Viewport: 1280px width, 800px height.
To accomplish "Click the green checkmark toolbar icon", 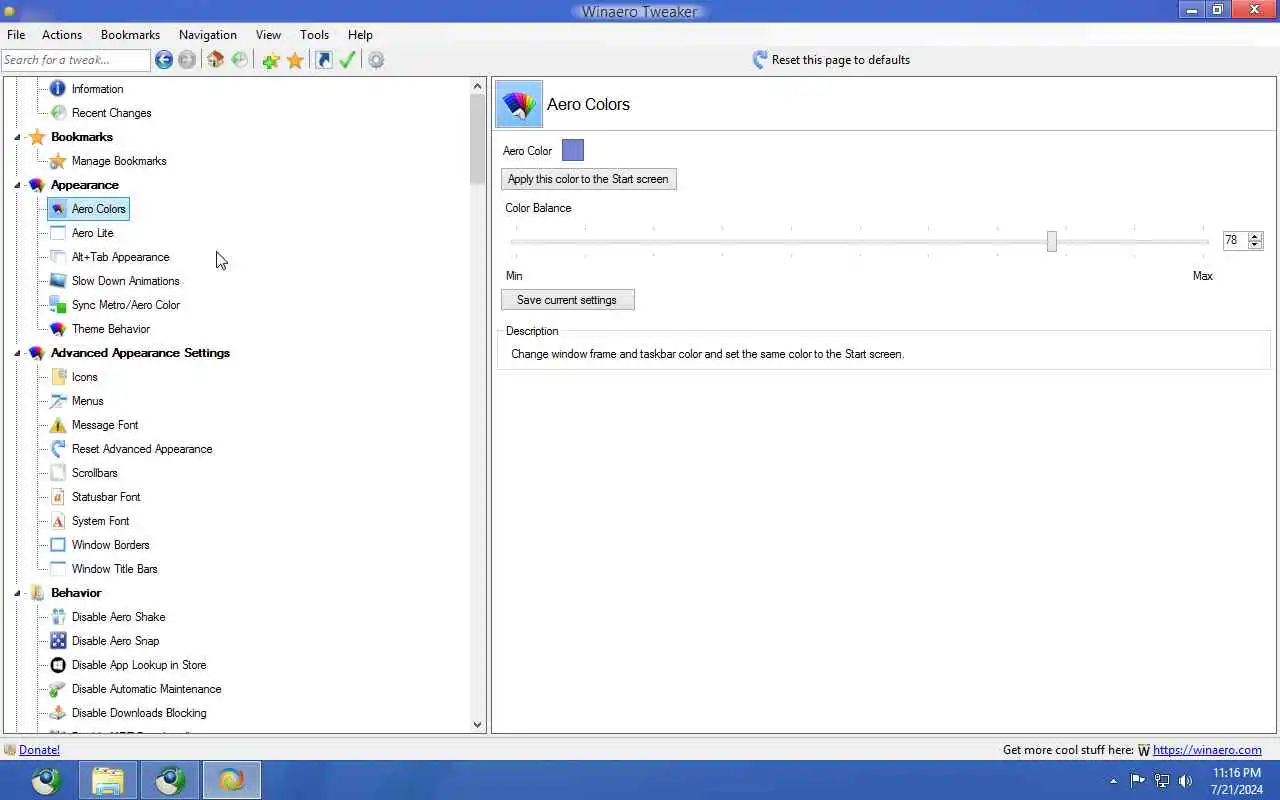I will point(347,60).
